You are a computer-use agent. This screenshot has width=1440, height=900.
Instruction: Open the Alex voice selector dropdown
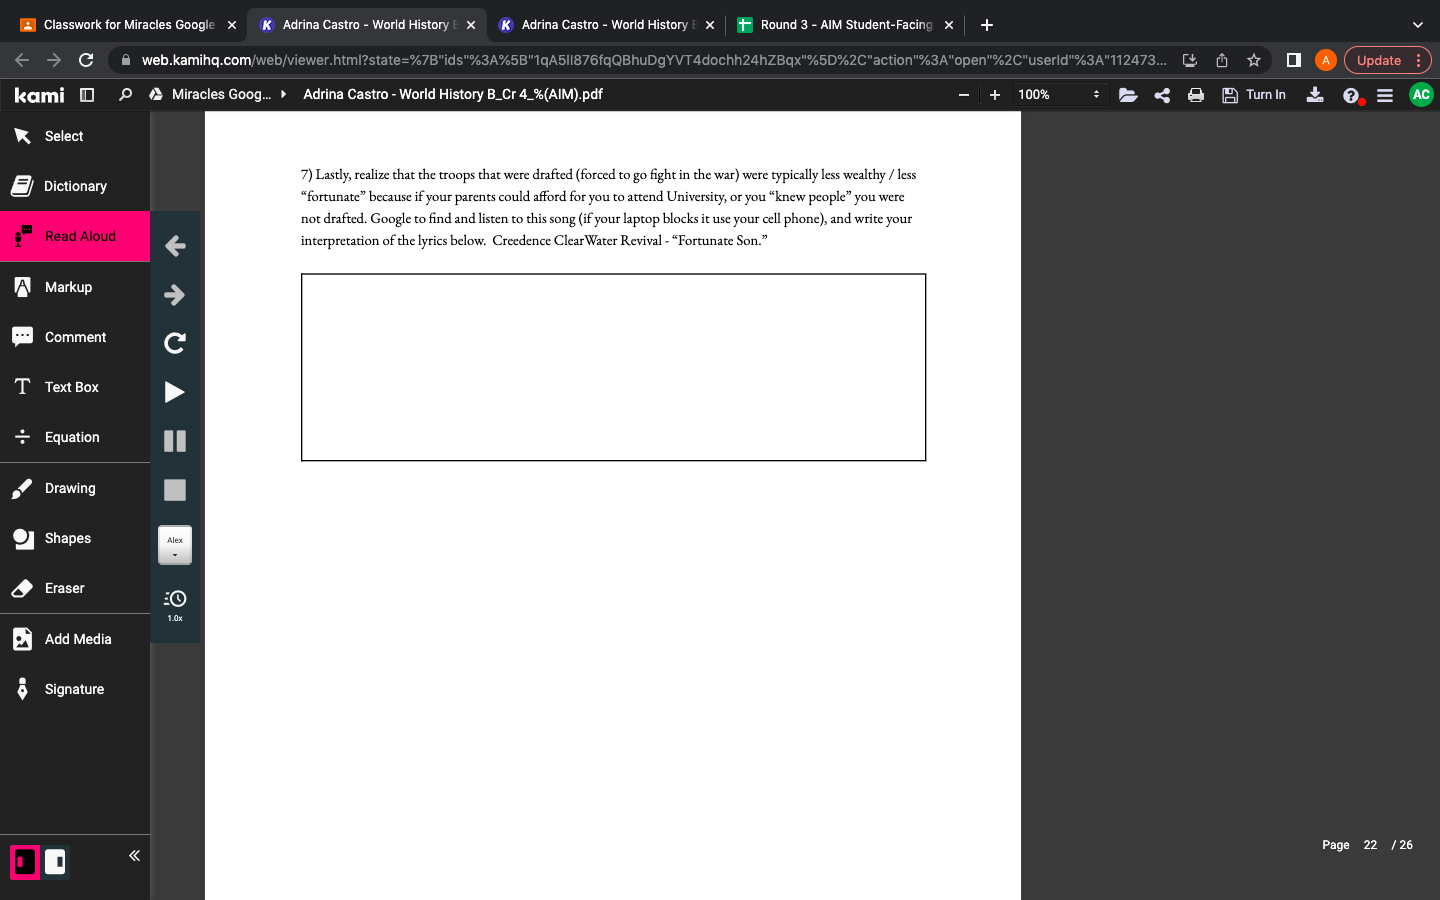pos(174,545)
